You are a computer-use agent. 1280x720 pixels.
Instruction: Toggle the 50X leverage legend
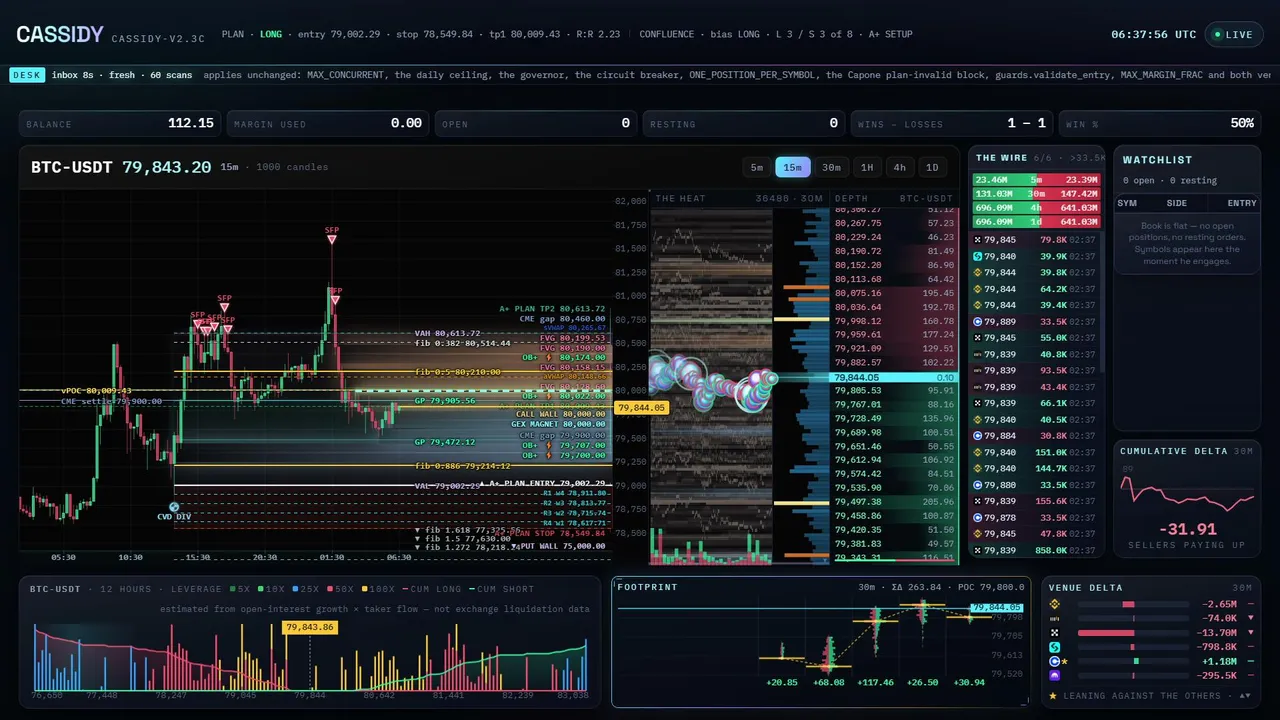pyautogui.click(x=341, y=589)
